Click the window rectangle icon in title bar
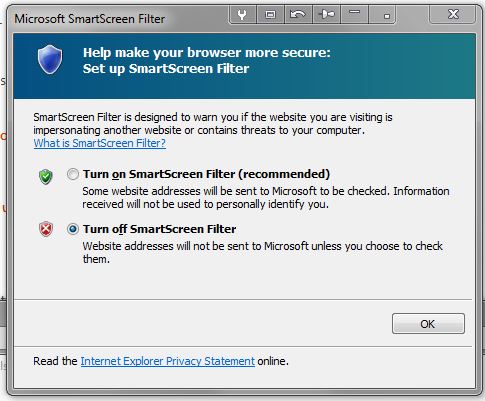 tap(270, 15)
